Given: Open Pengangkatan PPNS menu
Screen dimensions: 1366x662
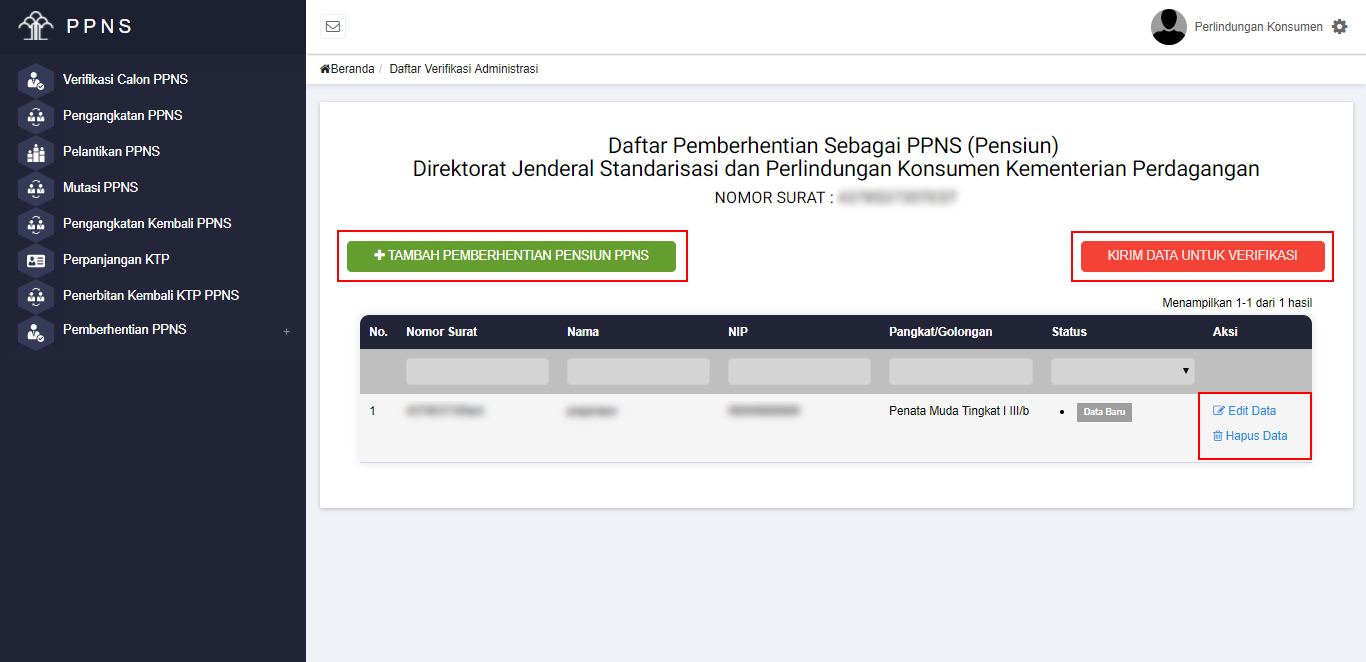Looking at the screenshot, I should tap(122, 116).
